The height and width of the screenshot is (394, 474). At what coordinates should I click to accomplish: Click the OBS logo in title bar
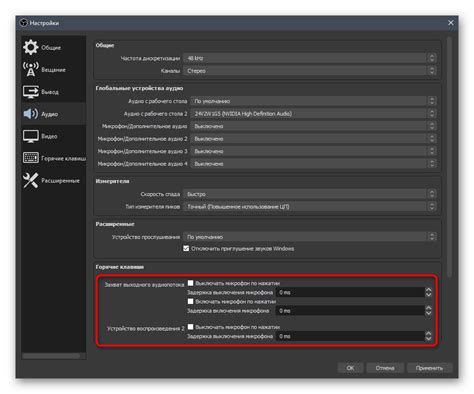tap(24, 23)
